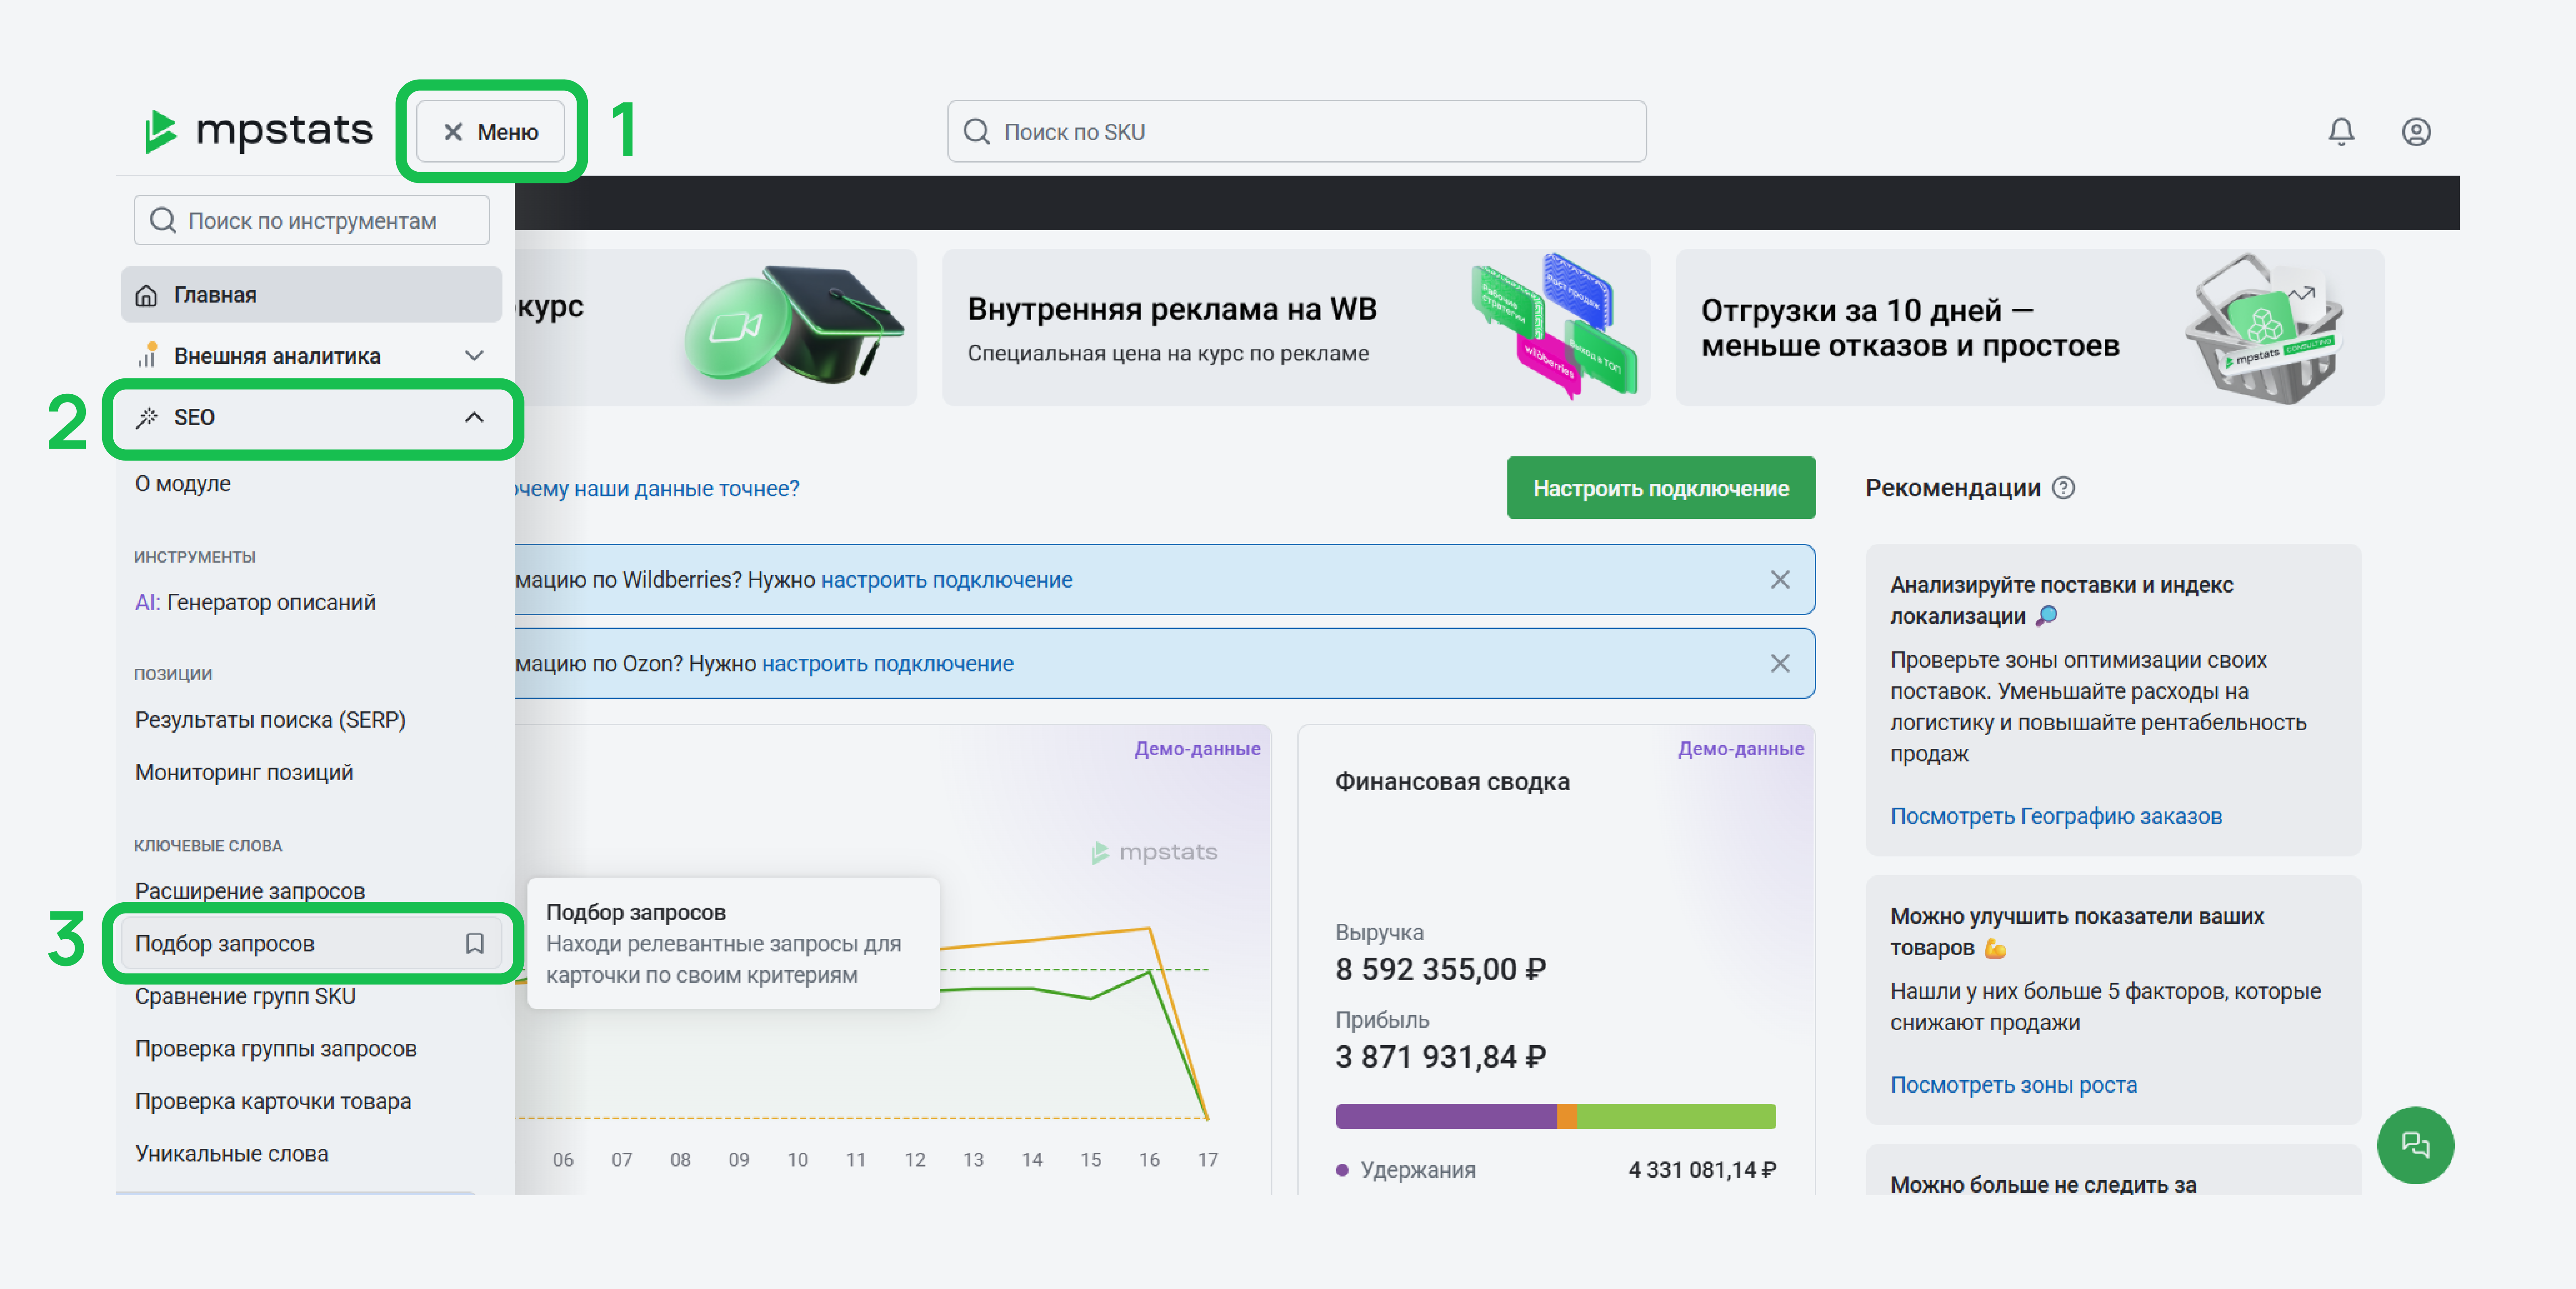Image resolution: width=2576 pixels, height=1289 pixels.
Task: Open the Отгрузки за 10 дней banner
Action: point(2030,328)
